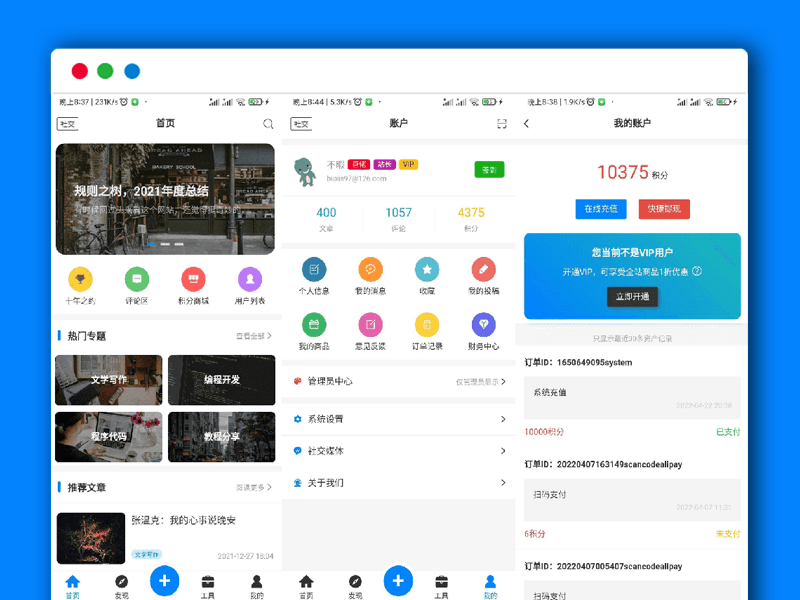Screen dimensions: 800x600
Task: Expand the 系统设置 settings row
Action: [x=398, y=420]
